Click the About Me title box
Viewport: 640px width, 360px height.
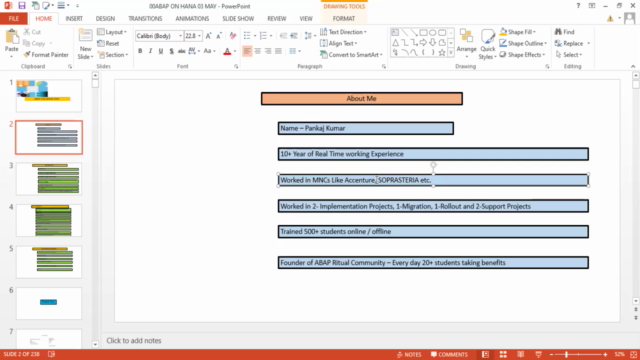362,98
